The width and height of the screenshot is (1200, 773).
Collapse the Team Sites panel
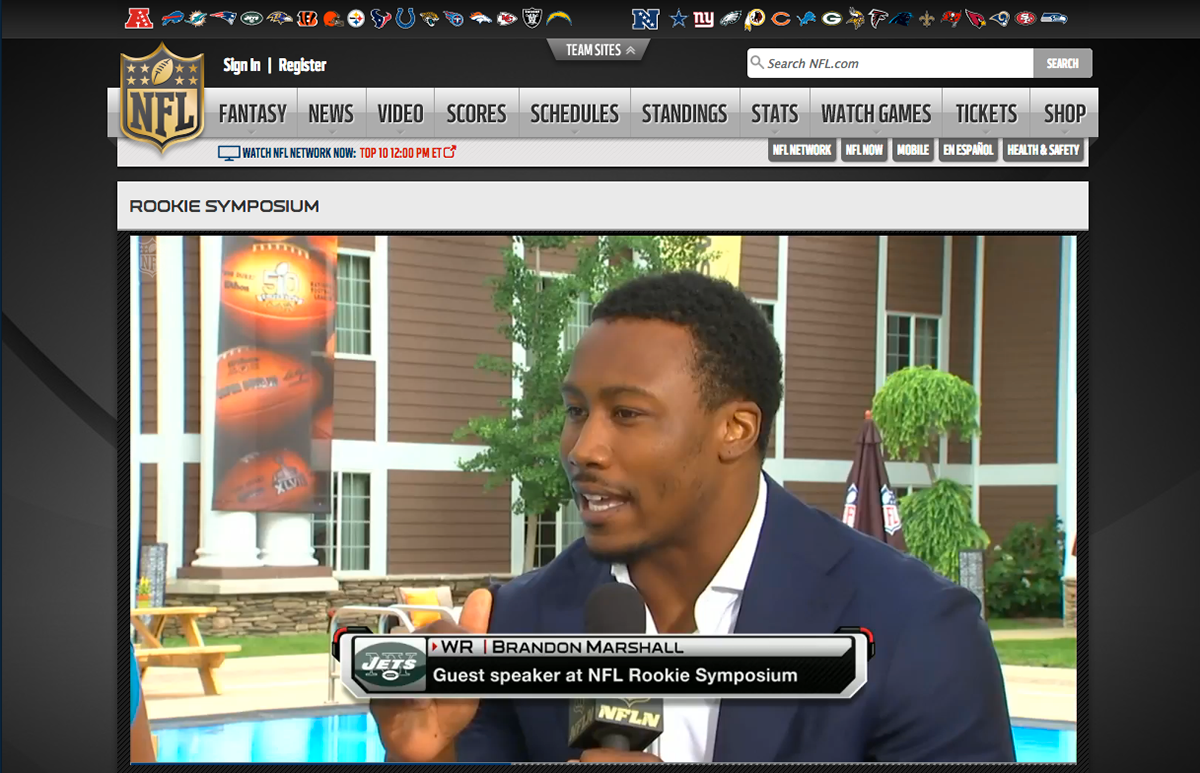tap(599, 50)
